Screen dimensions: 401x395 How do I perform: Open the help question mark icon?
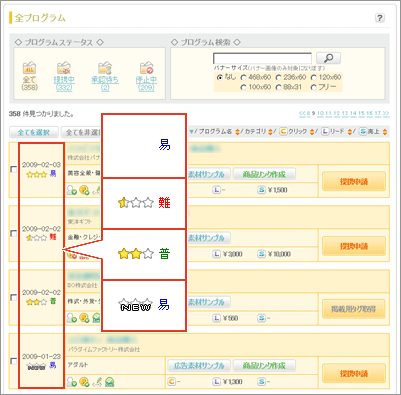coord(380,18)
